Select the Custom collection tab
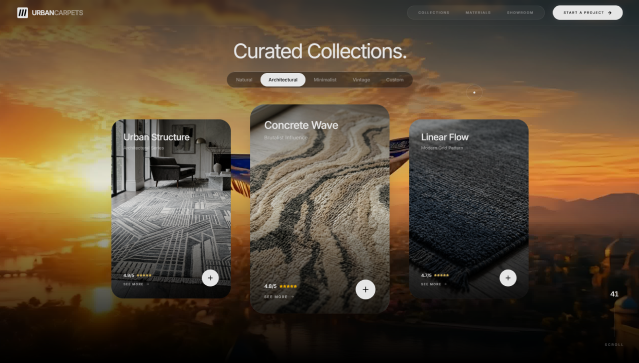This screenshot has width=639, height=363. pyautogui.click(x=394, y=80)
